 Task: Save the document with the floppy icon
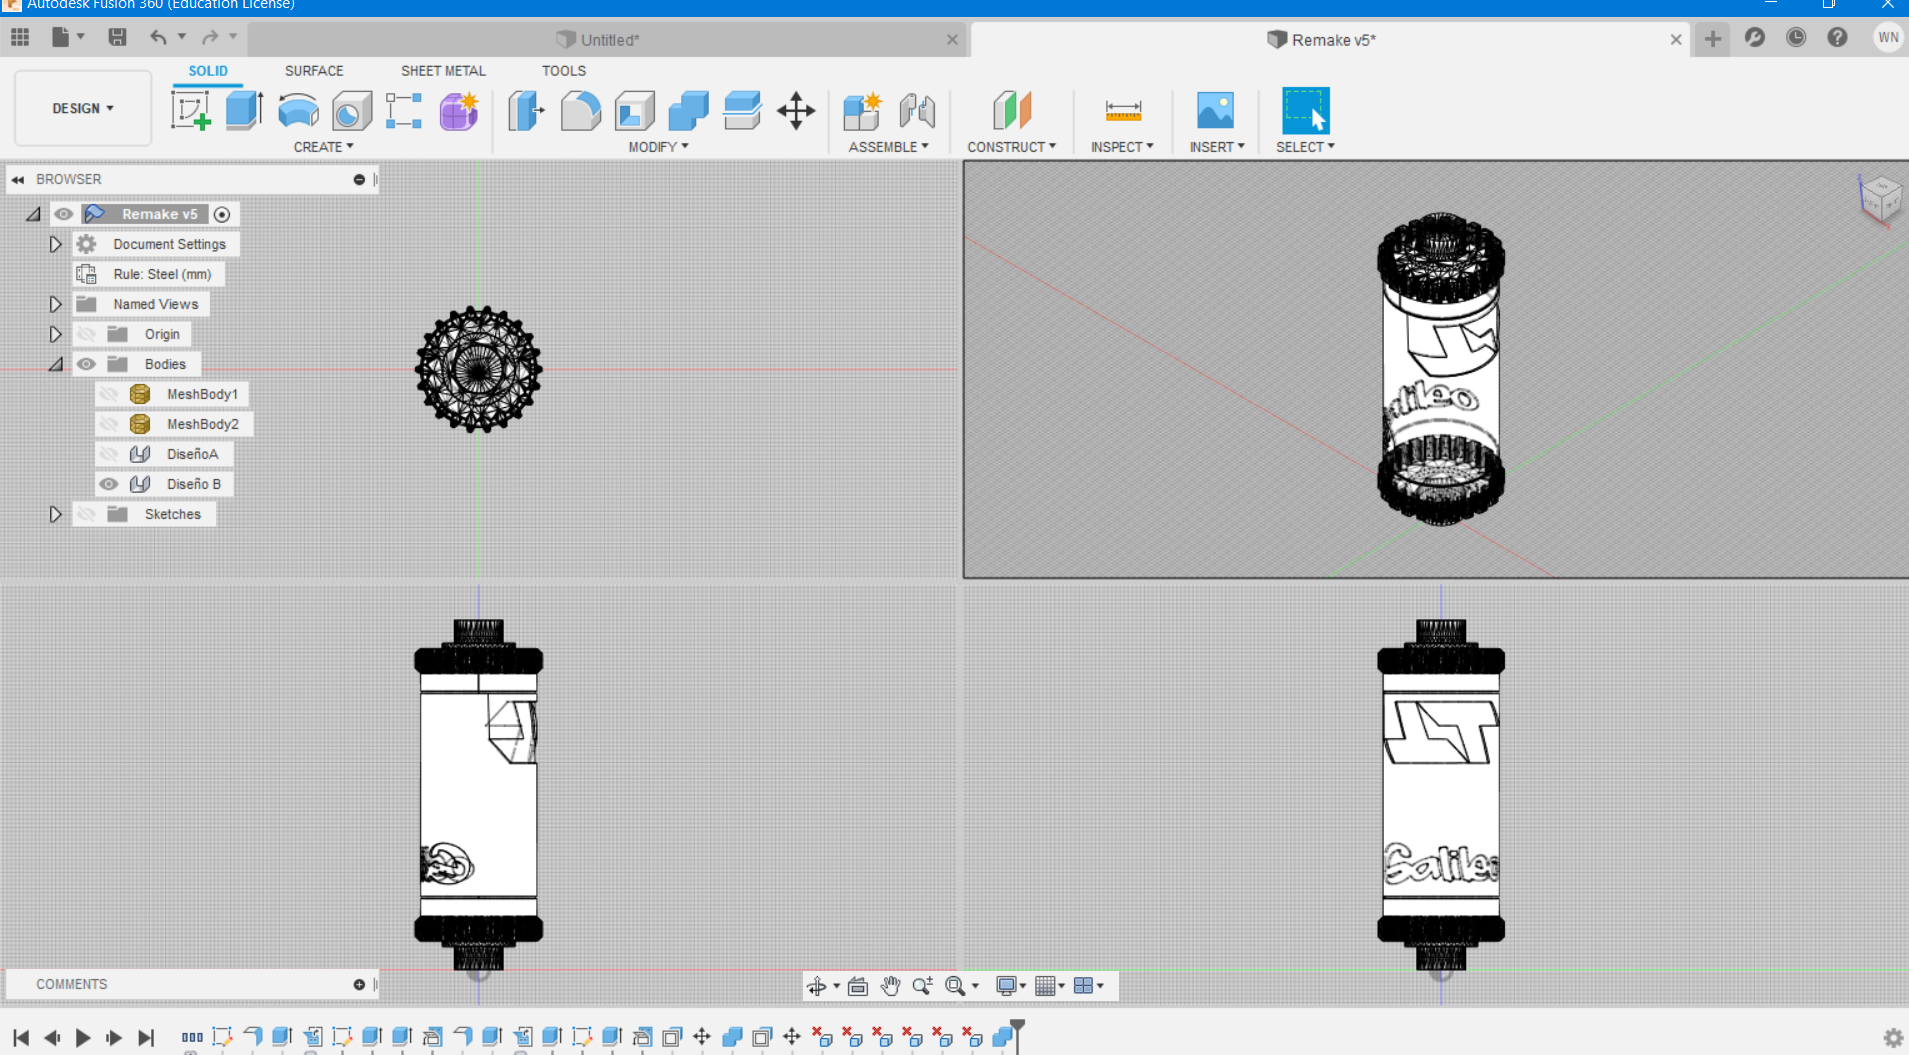(117, 38)
